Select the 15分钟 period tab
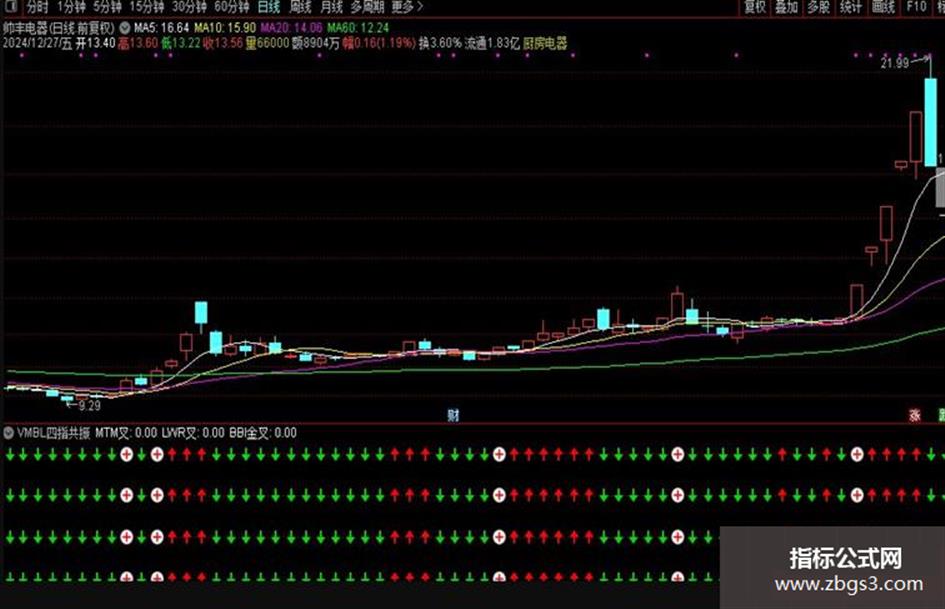This screenshot has width=945, height=609. [146, 7]
